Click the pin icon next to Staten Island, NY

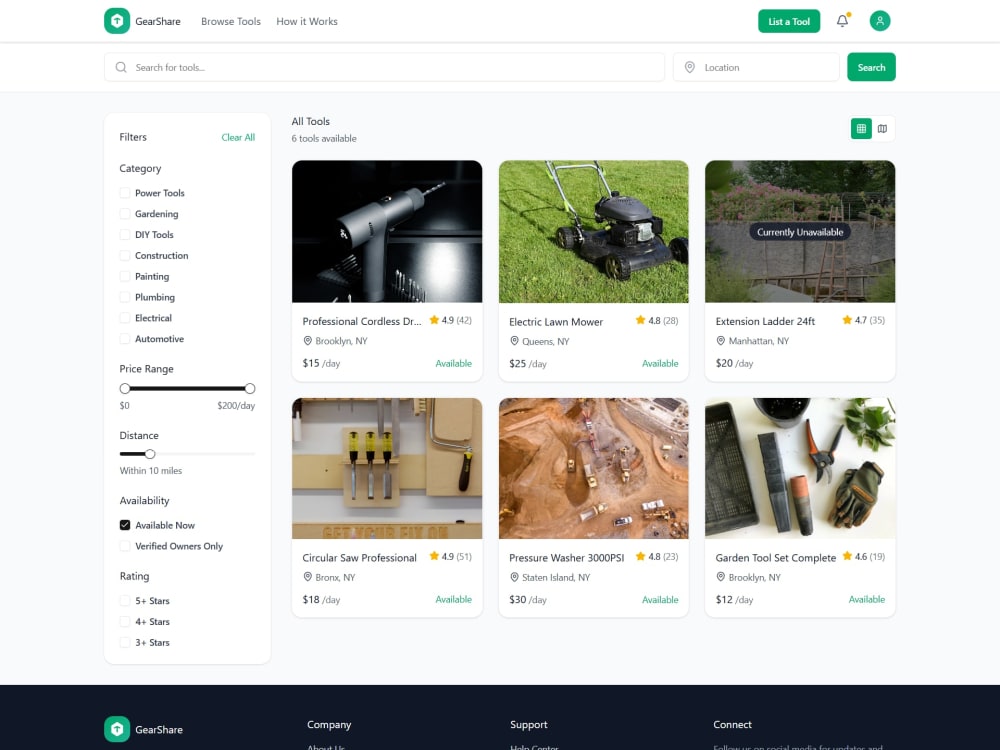[514, 577]
